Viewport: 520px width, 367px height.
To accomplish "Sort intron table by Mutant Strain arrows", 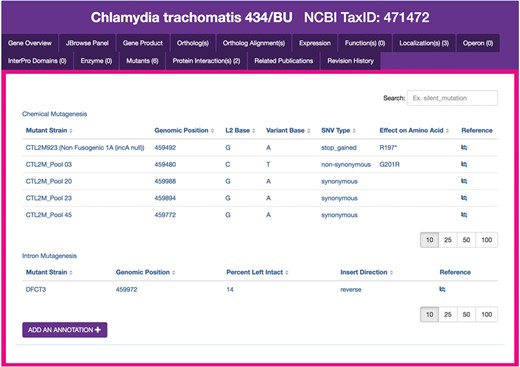I will (x=71, y=273).
